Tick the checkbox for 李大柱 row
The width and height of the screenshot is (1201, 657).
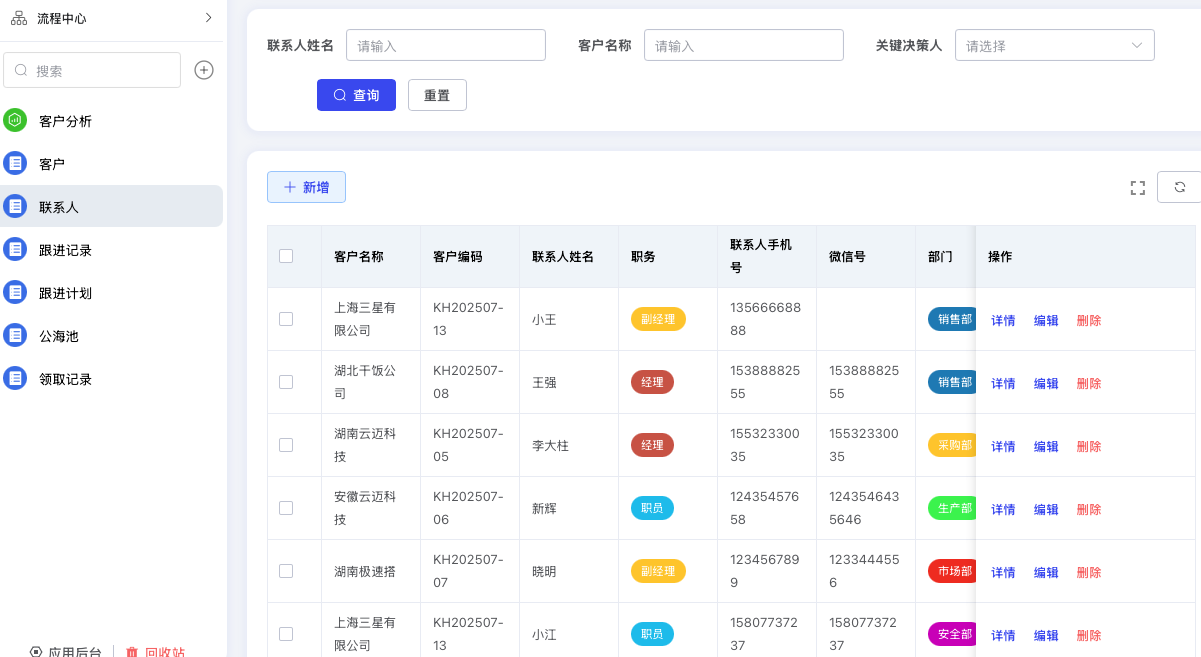click(x=286, y=445)
